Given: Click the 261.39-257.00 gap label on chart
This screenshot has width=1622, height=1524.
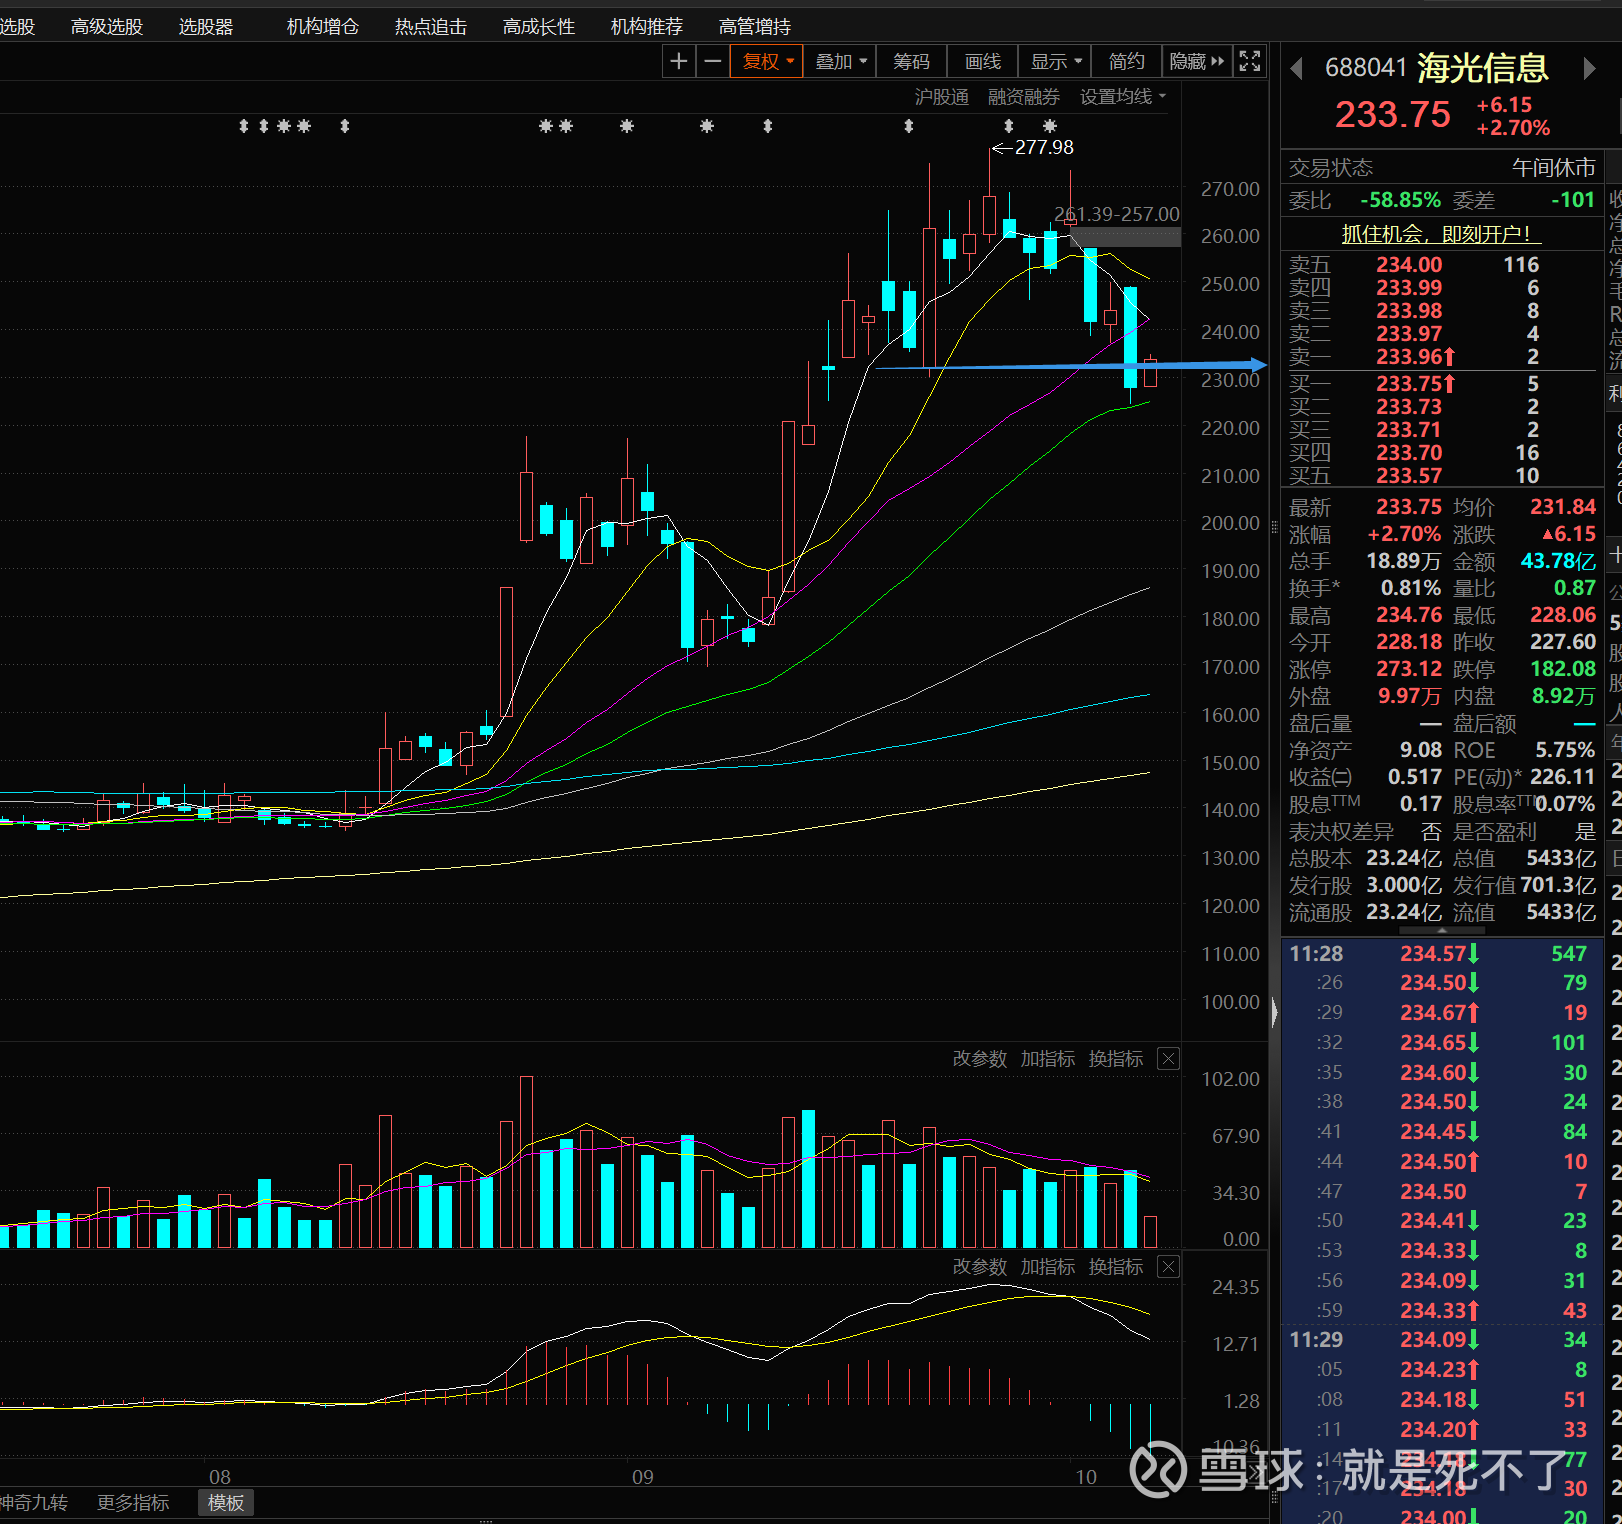Looking at the screenshot, I should pyautogui.click(x=1117, y=214).
